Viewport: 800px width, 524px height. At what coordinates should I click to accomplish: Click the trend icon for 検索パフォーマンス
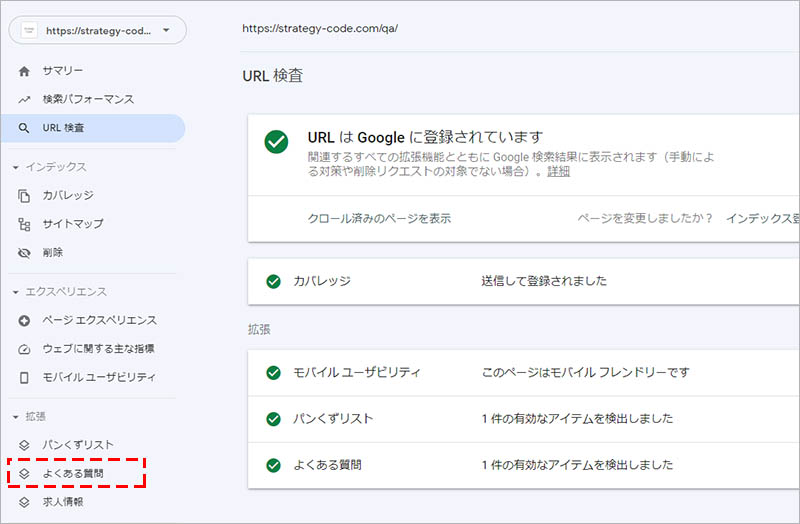tap(24, 99)
